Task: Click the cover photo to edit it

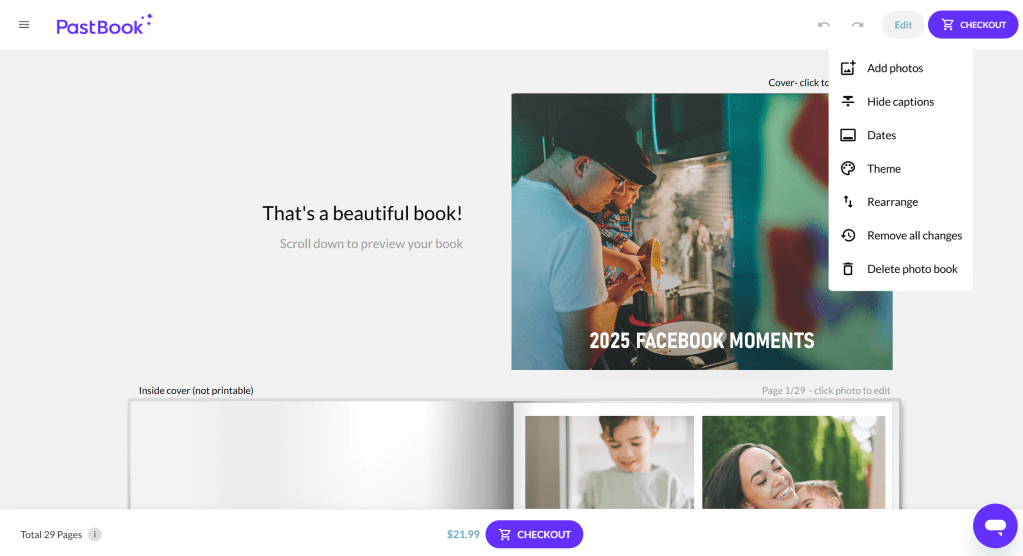Action: point(670,232)
